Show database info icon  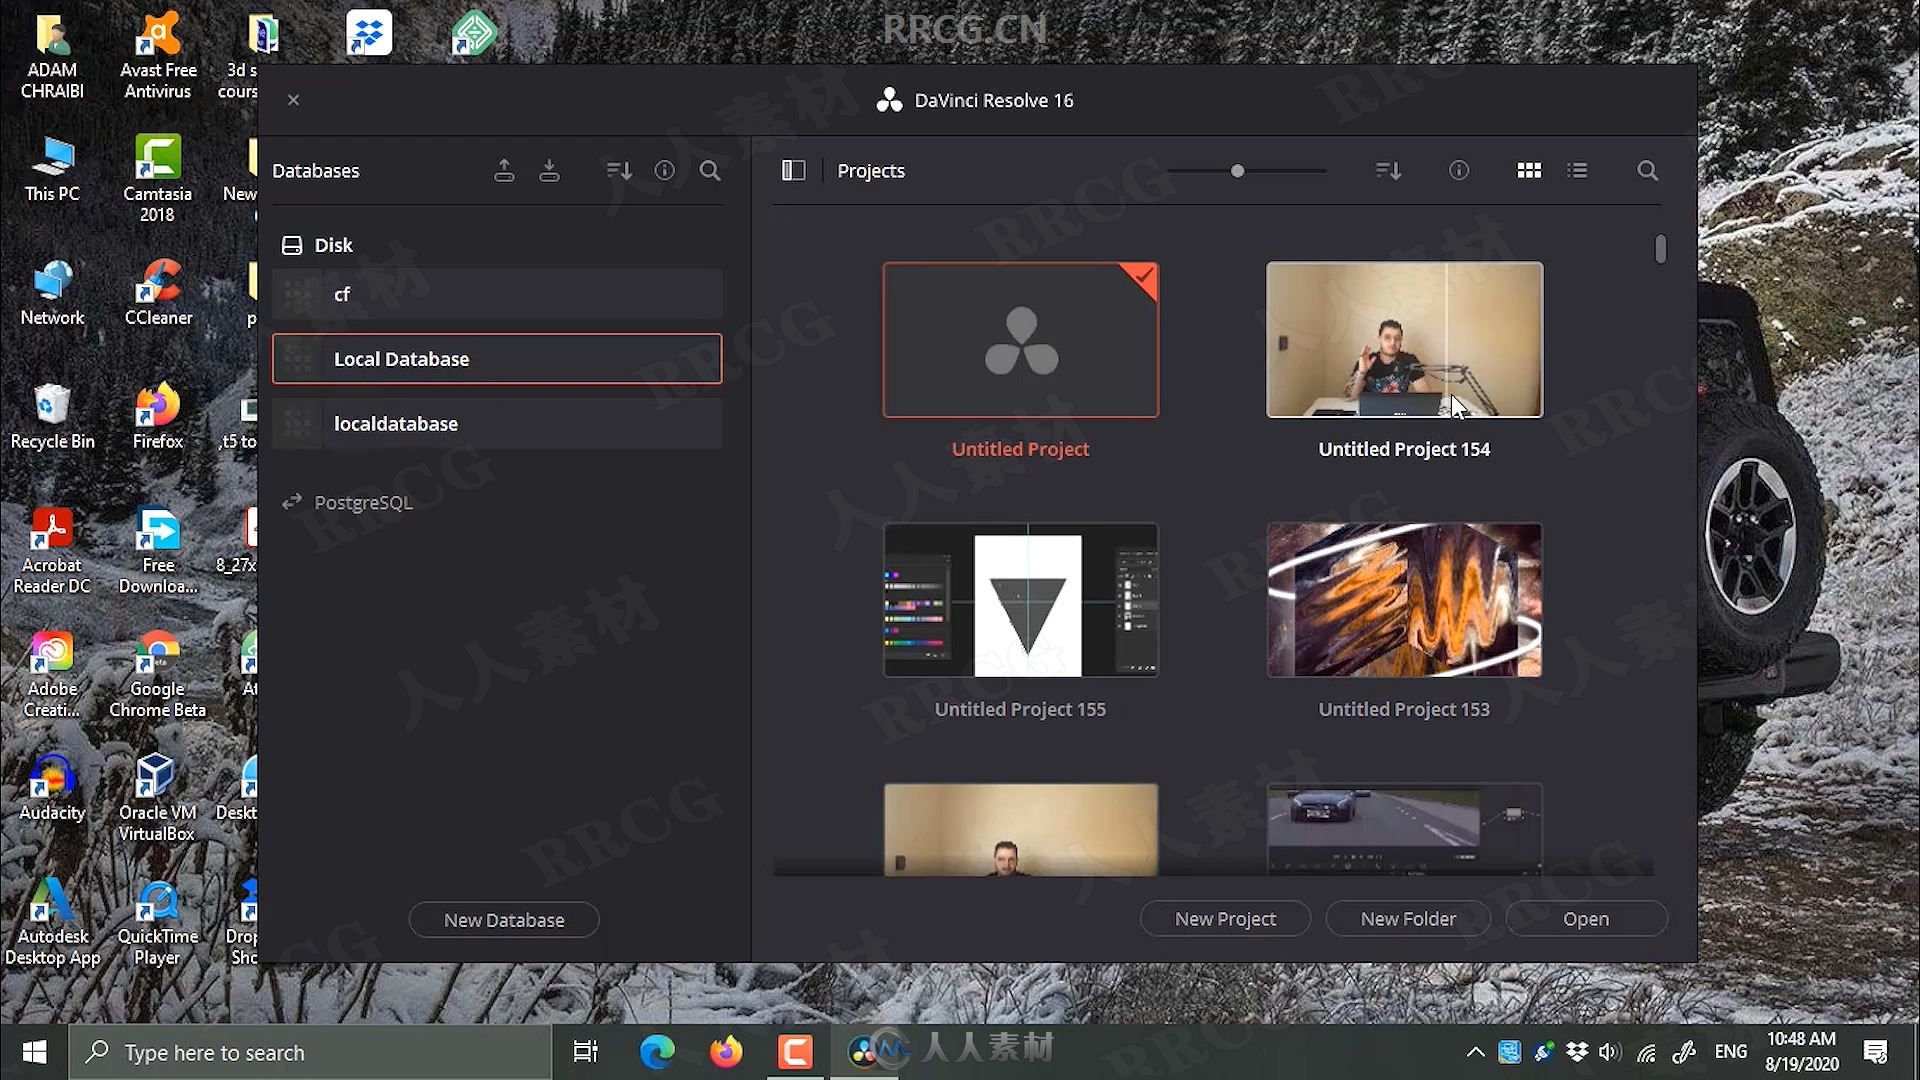(665, 171)
